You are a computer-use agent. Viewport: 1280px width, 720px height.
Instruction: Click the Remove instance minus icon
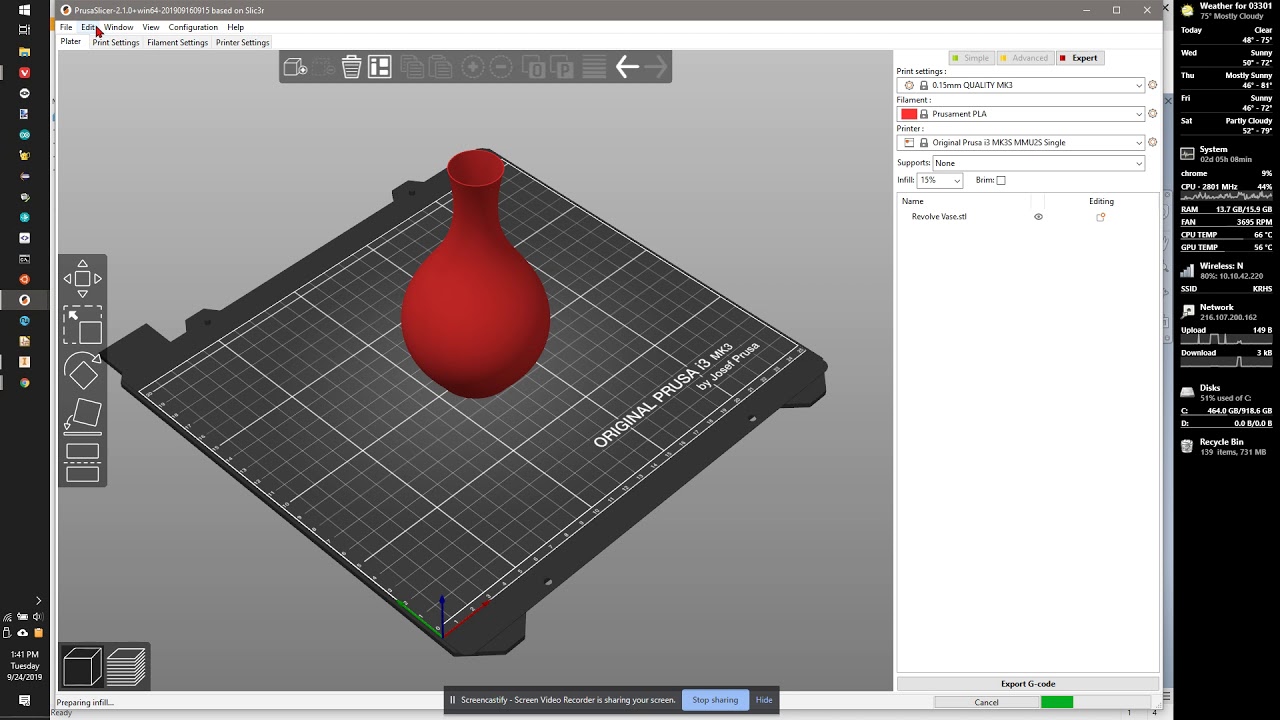[x=501, y=67]
